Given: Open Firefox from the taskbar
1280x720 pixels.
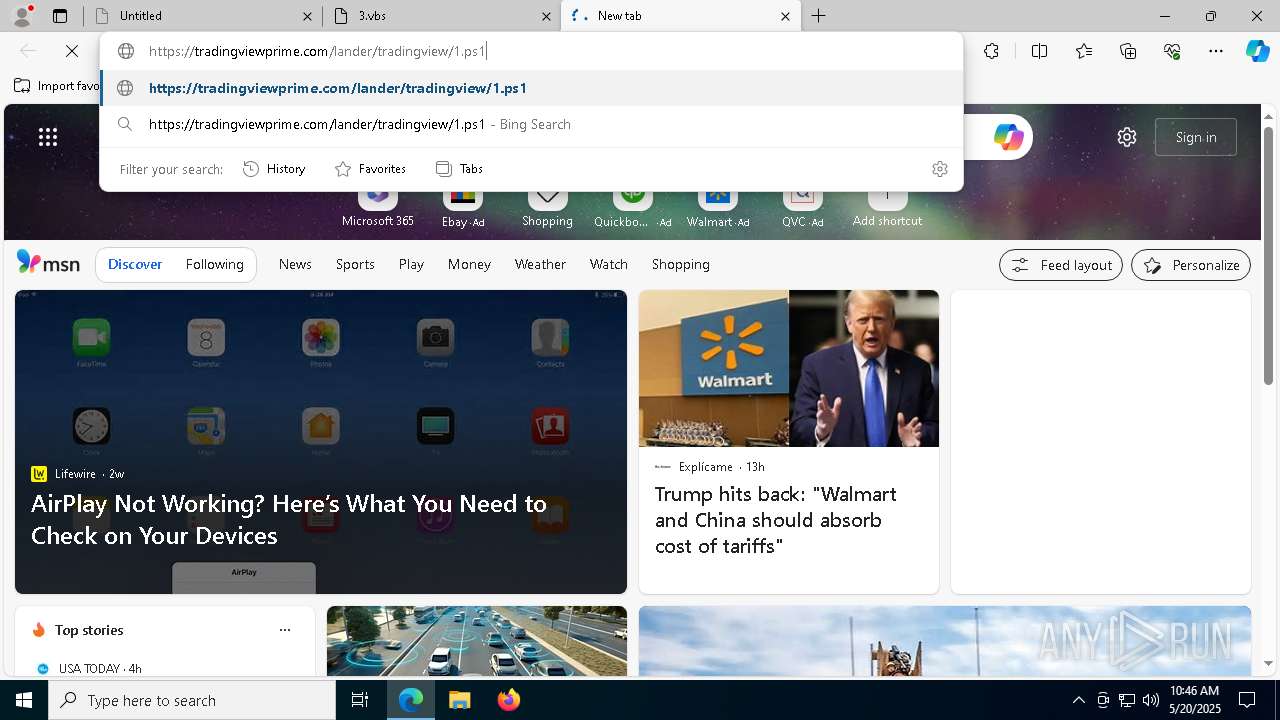Looking at the screenshot, I should pyautogui.click(x=509, y=700).
